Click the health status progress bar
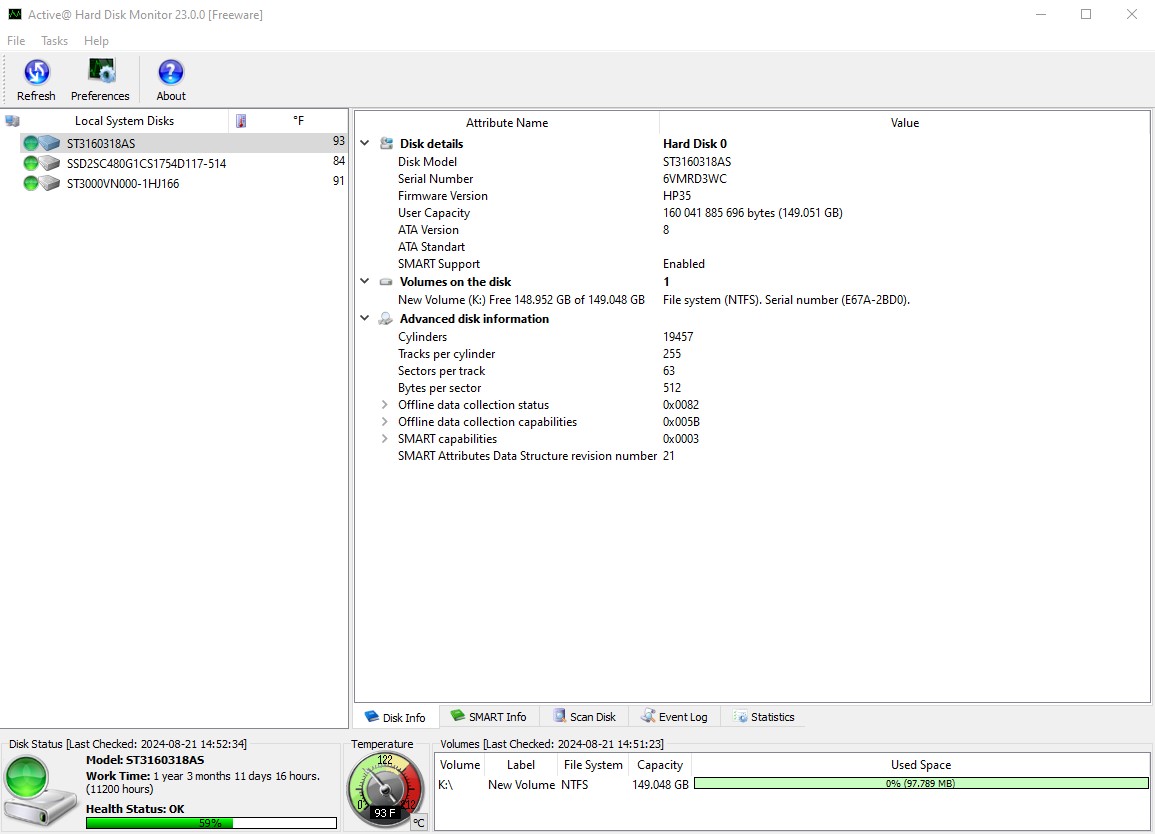1155x834 pixels. [x=211, y=823]
